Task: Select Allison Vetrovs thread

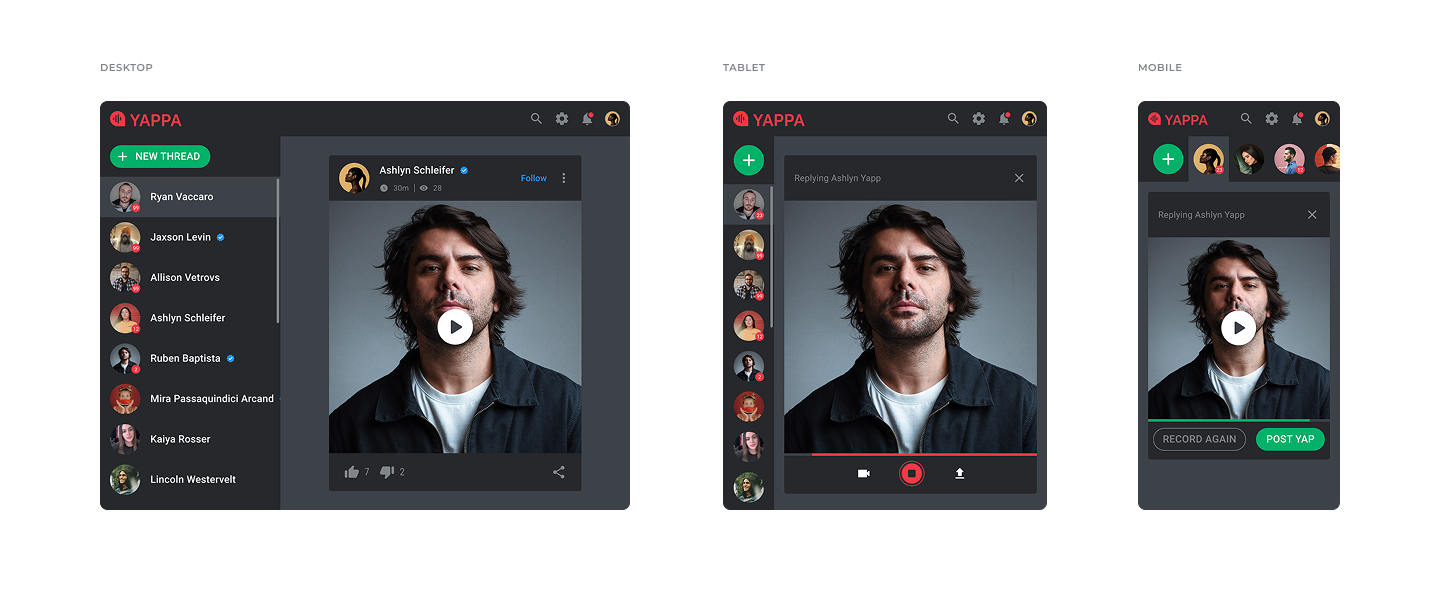Action: [188, 277]
